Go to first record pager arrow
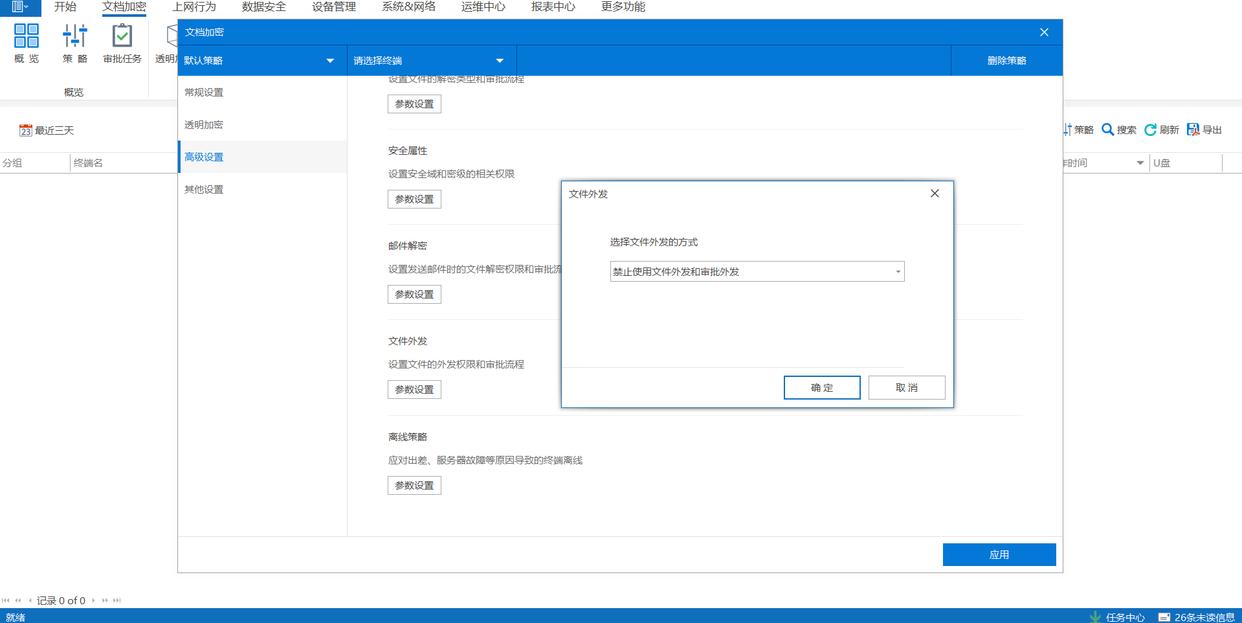The width and height of the screenshot is (1242, 623). pos(6,601)
